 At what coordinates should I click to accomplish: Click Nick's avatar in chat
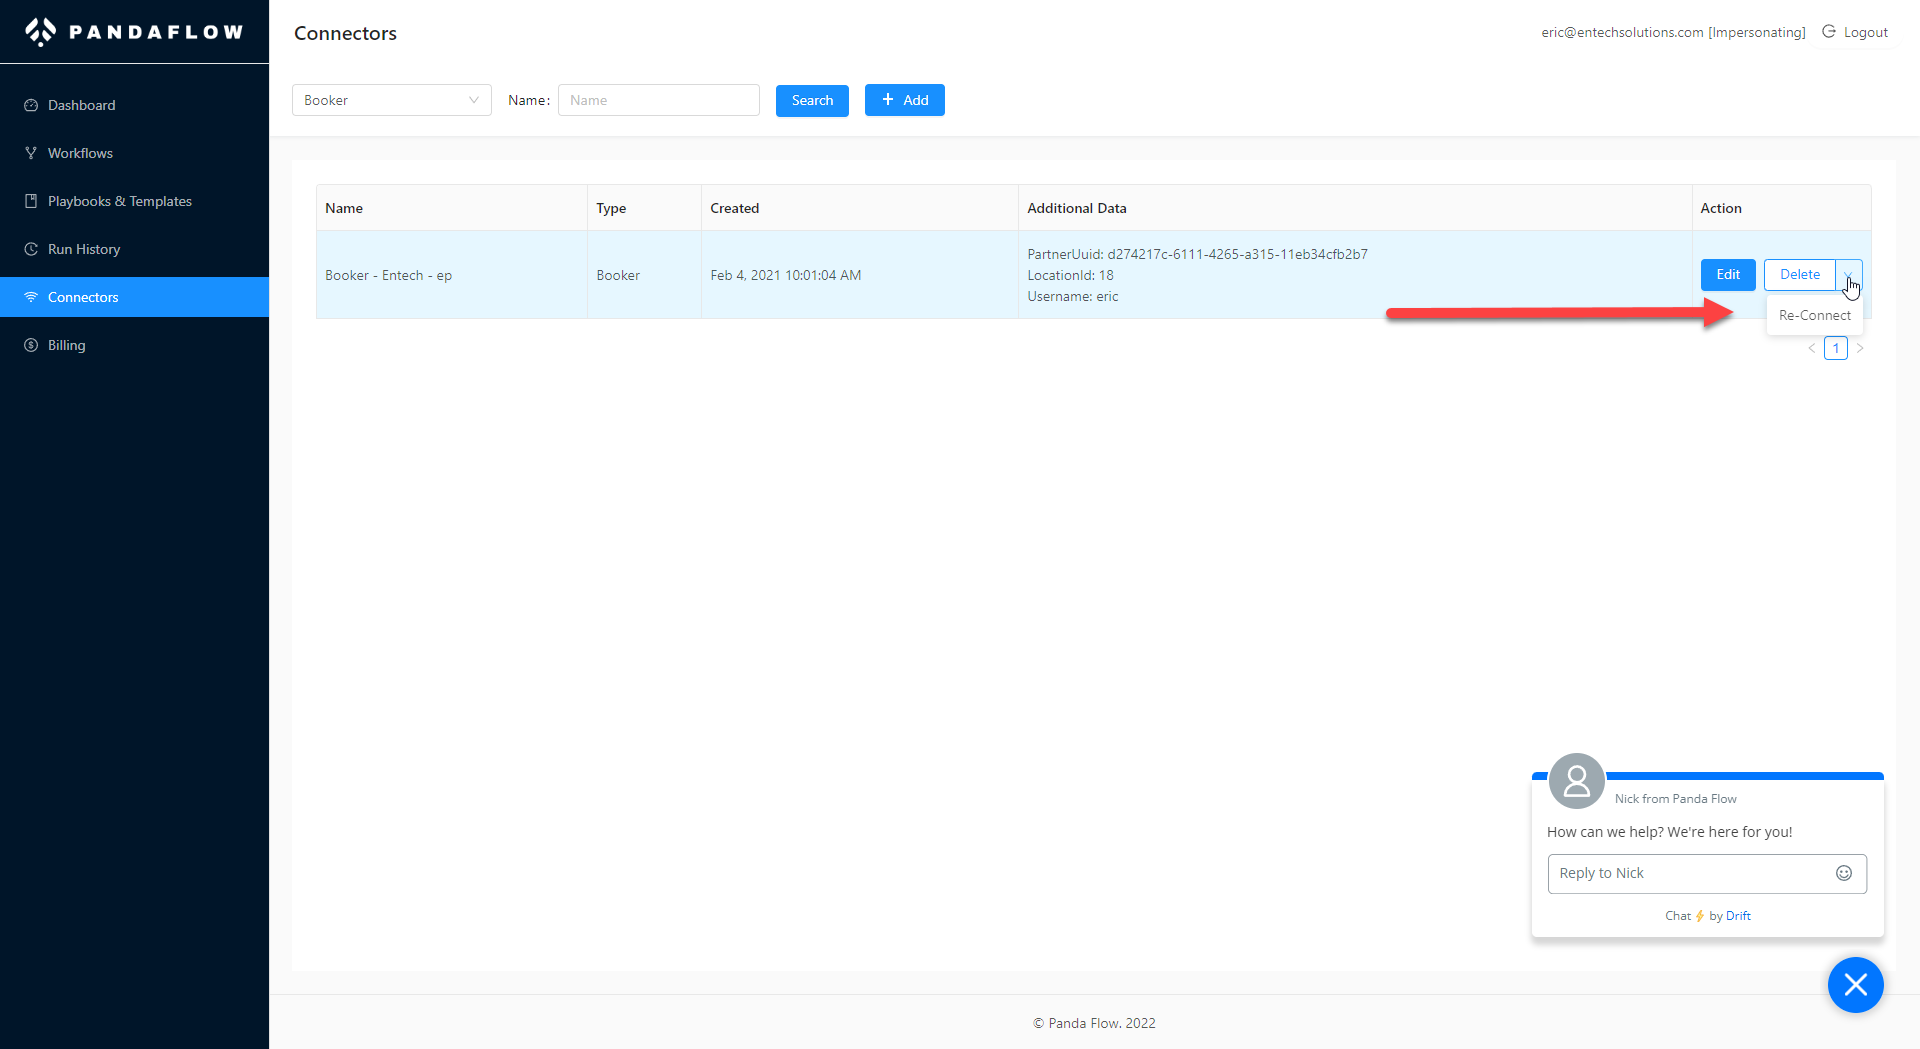tap(1577, 781)
